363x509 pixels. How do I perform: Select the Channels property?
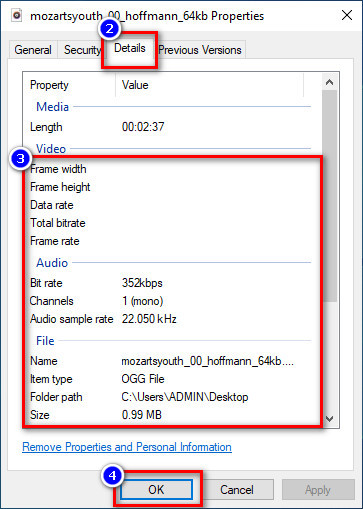[52, 301]
